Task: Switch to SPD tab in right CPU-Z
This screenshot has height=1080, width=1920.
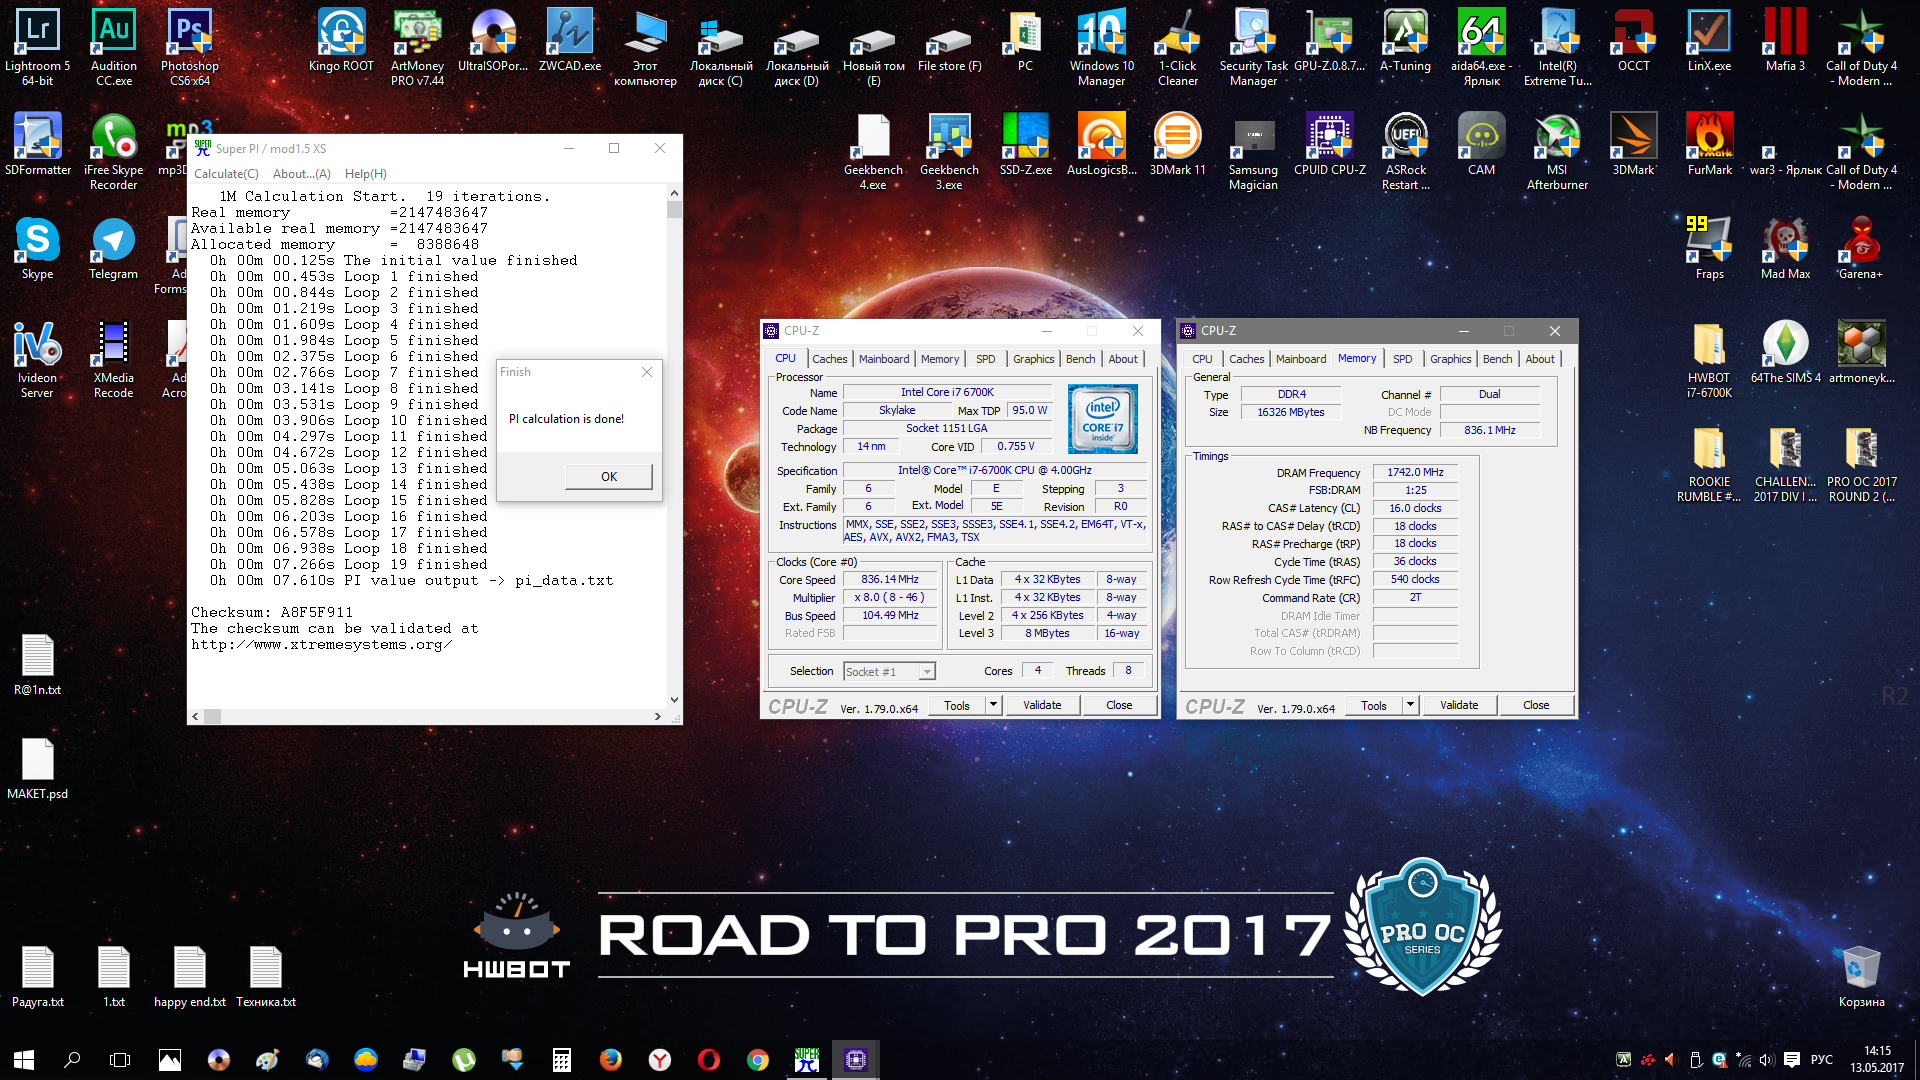Action: (x=1402, y=359)
